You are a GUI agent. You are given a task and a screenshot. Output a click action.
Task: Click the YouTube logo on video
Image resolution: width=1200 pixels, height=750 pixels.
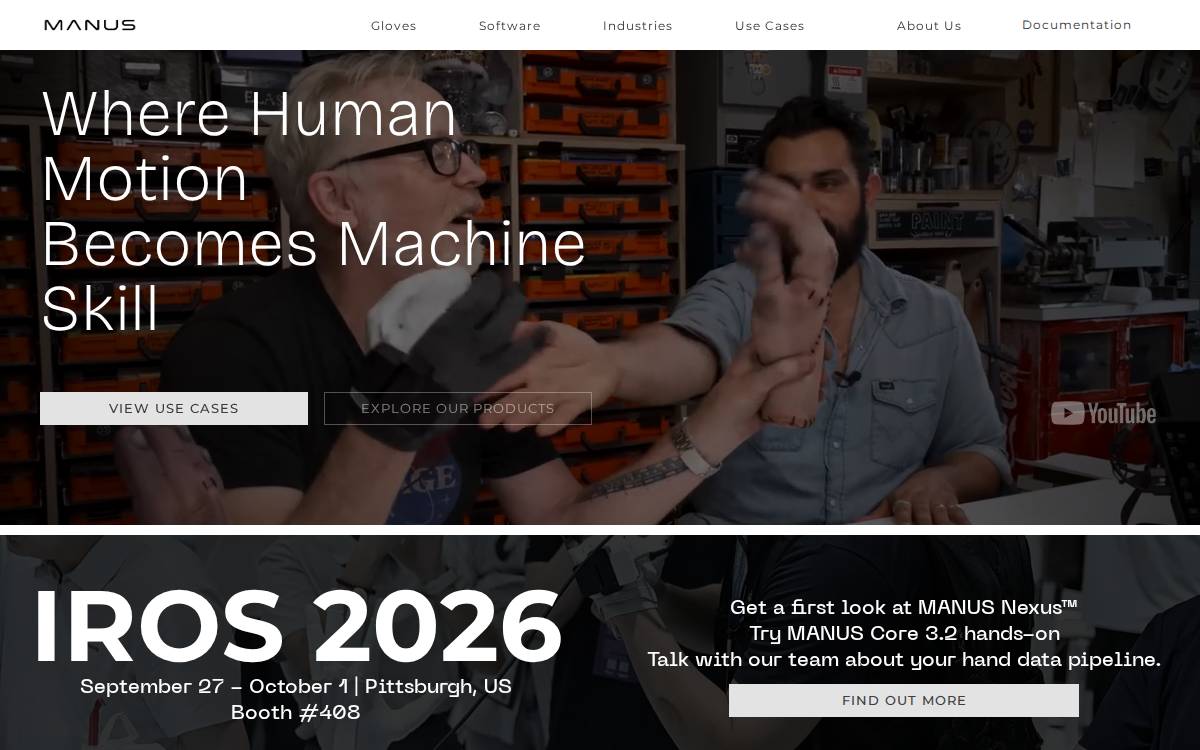point(1103,413)
